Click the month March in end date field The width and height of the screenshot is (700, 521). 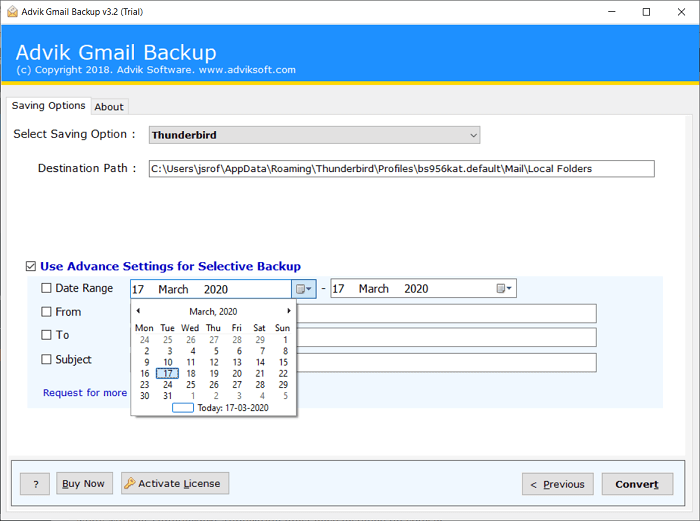pos(374,289)
